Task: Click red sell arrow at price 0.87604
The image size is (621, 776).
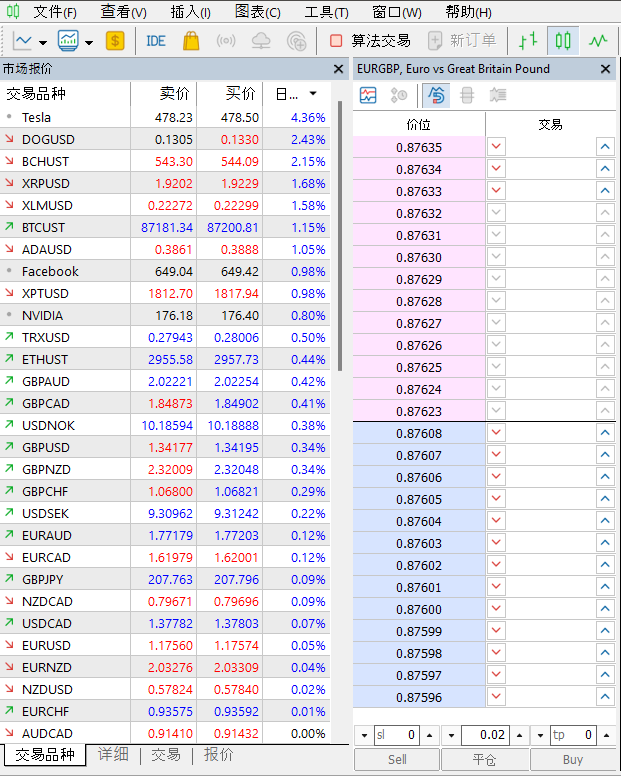Action: (x=496, y=521)
